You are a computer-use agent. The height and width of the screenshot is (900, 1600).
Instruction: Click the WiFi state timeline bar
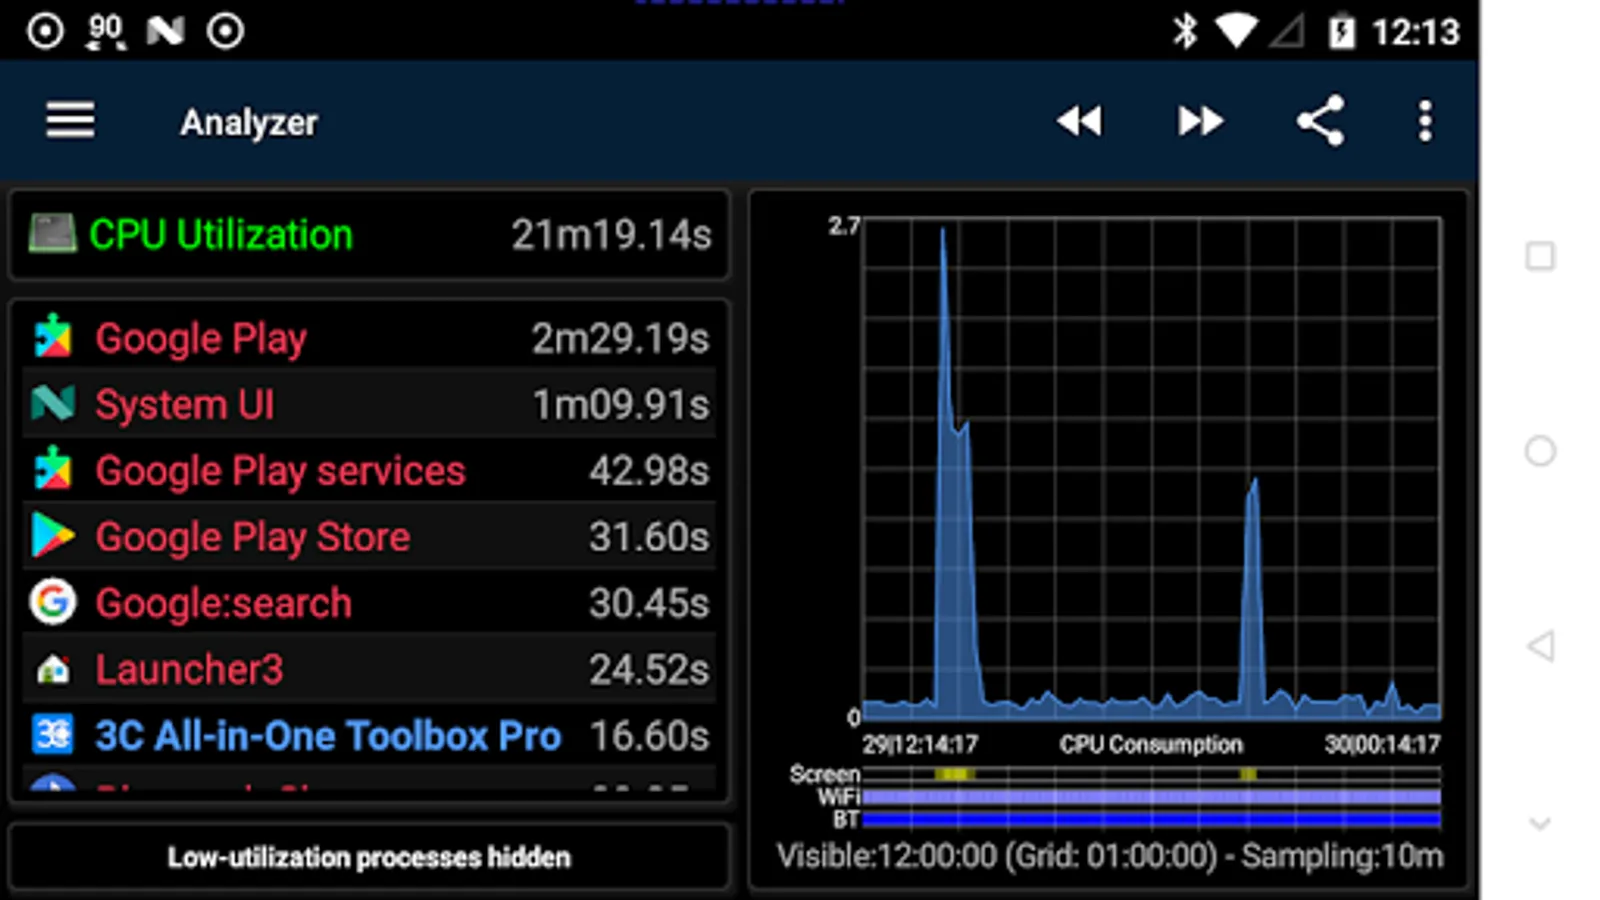tap(1151, 797)
